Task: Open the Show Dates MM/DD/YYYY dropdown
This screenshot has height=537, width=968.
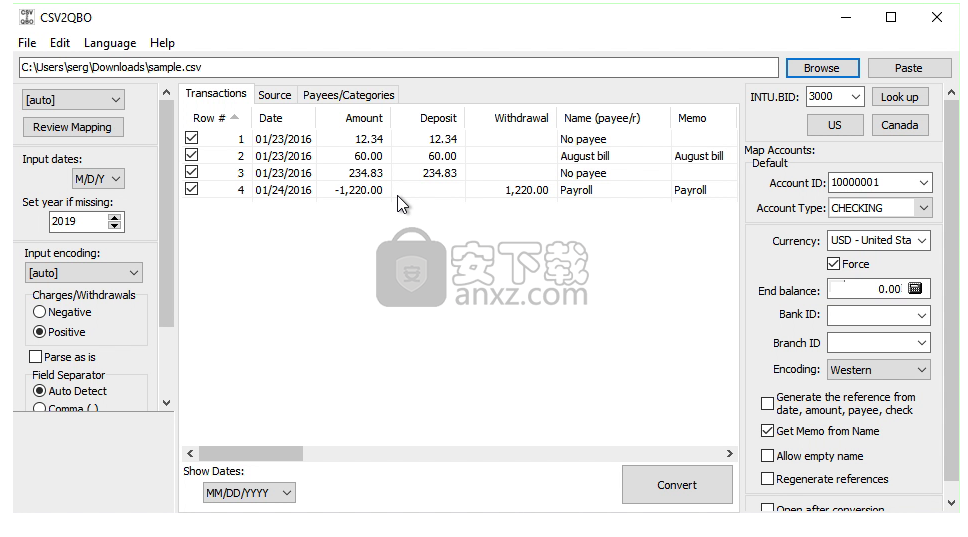Action: [x=249, y=493]
